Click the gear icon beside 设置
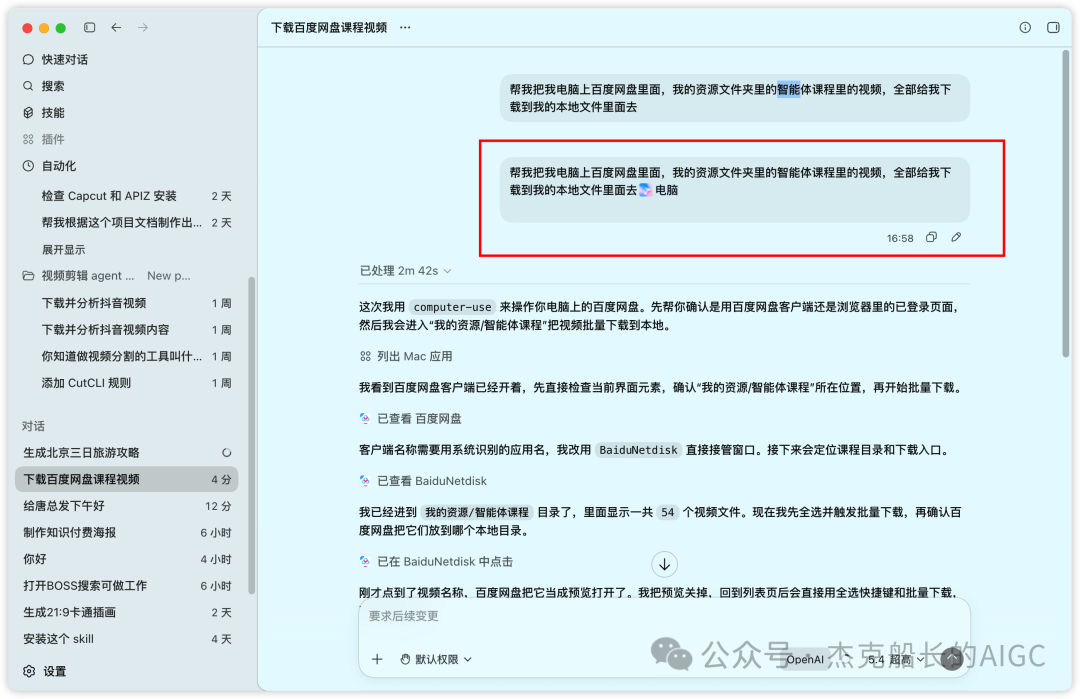 point(29,671)
